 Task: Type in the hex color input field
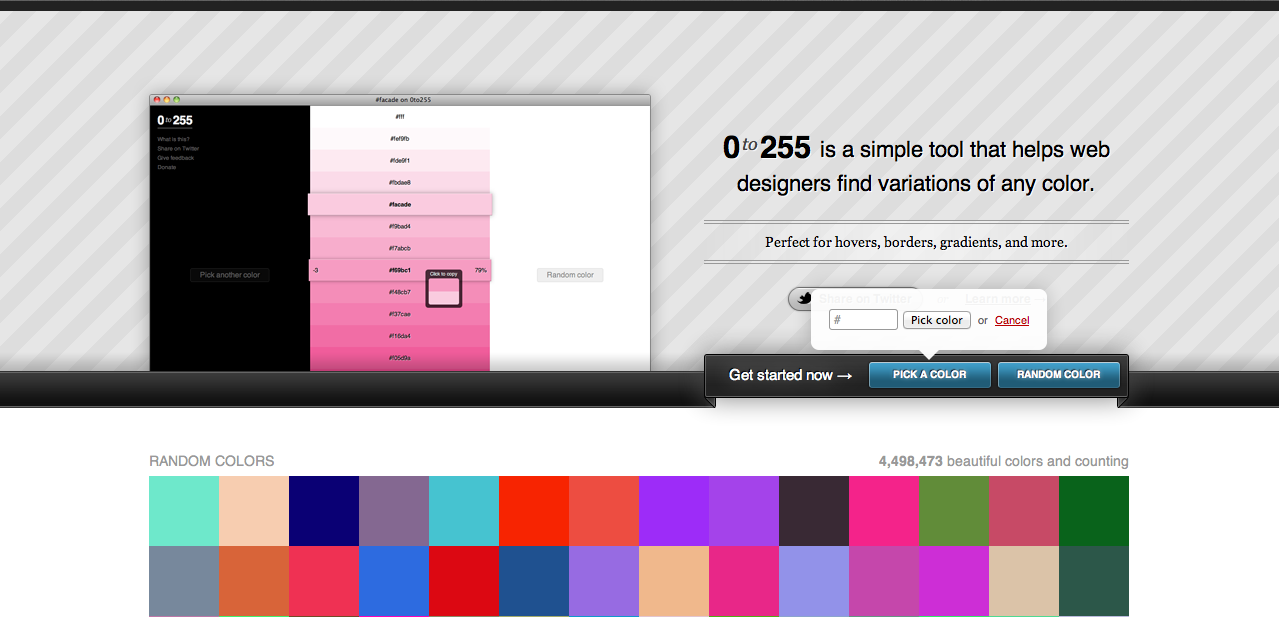coord(864,320)
